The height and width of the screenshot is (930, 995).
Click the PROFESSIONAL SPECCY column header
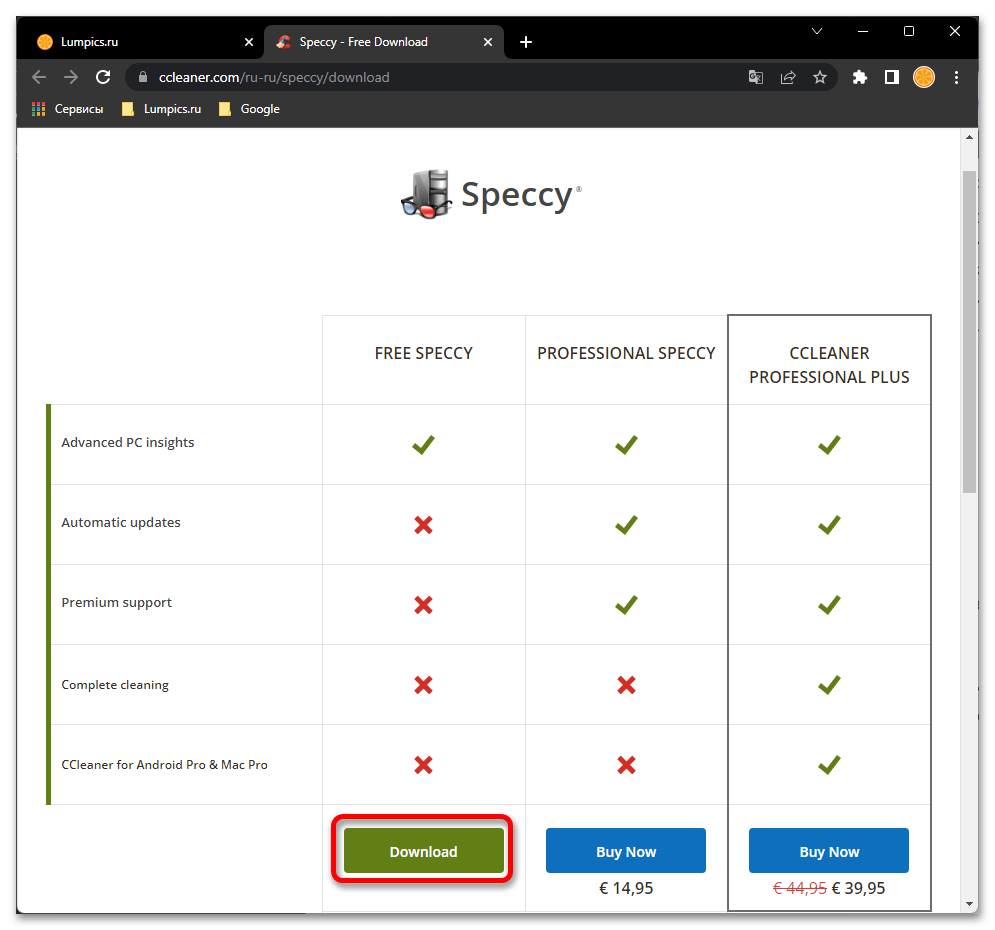pyautogui.click(x=626, y=353)
